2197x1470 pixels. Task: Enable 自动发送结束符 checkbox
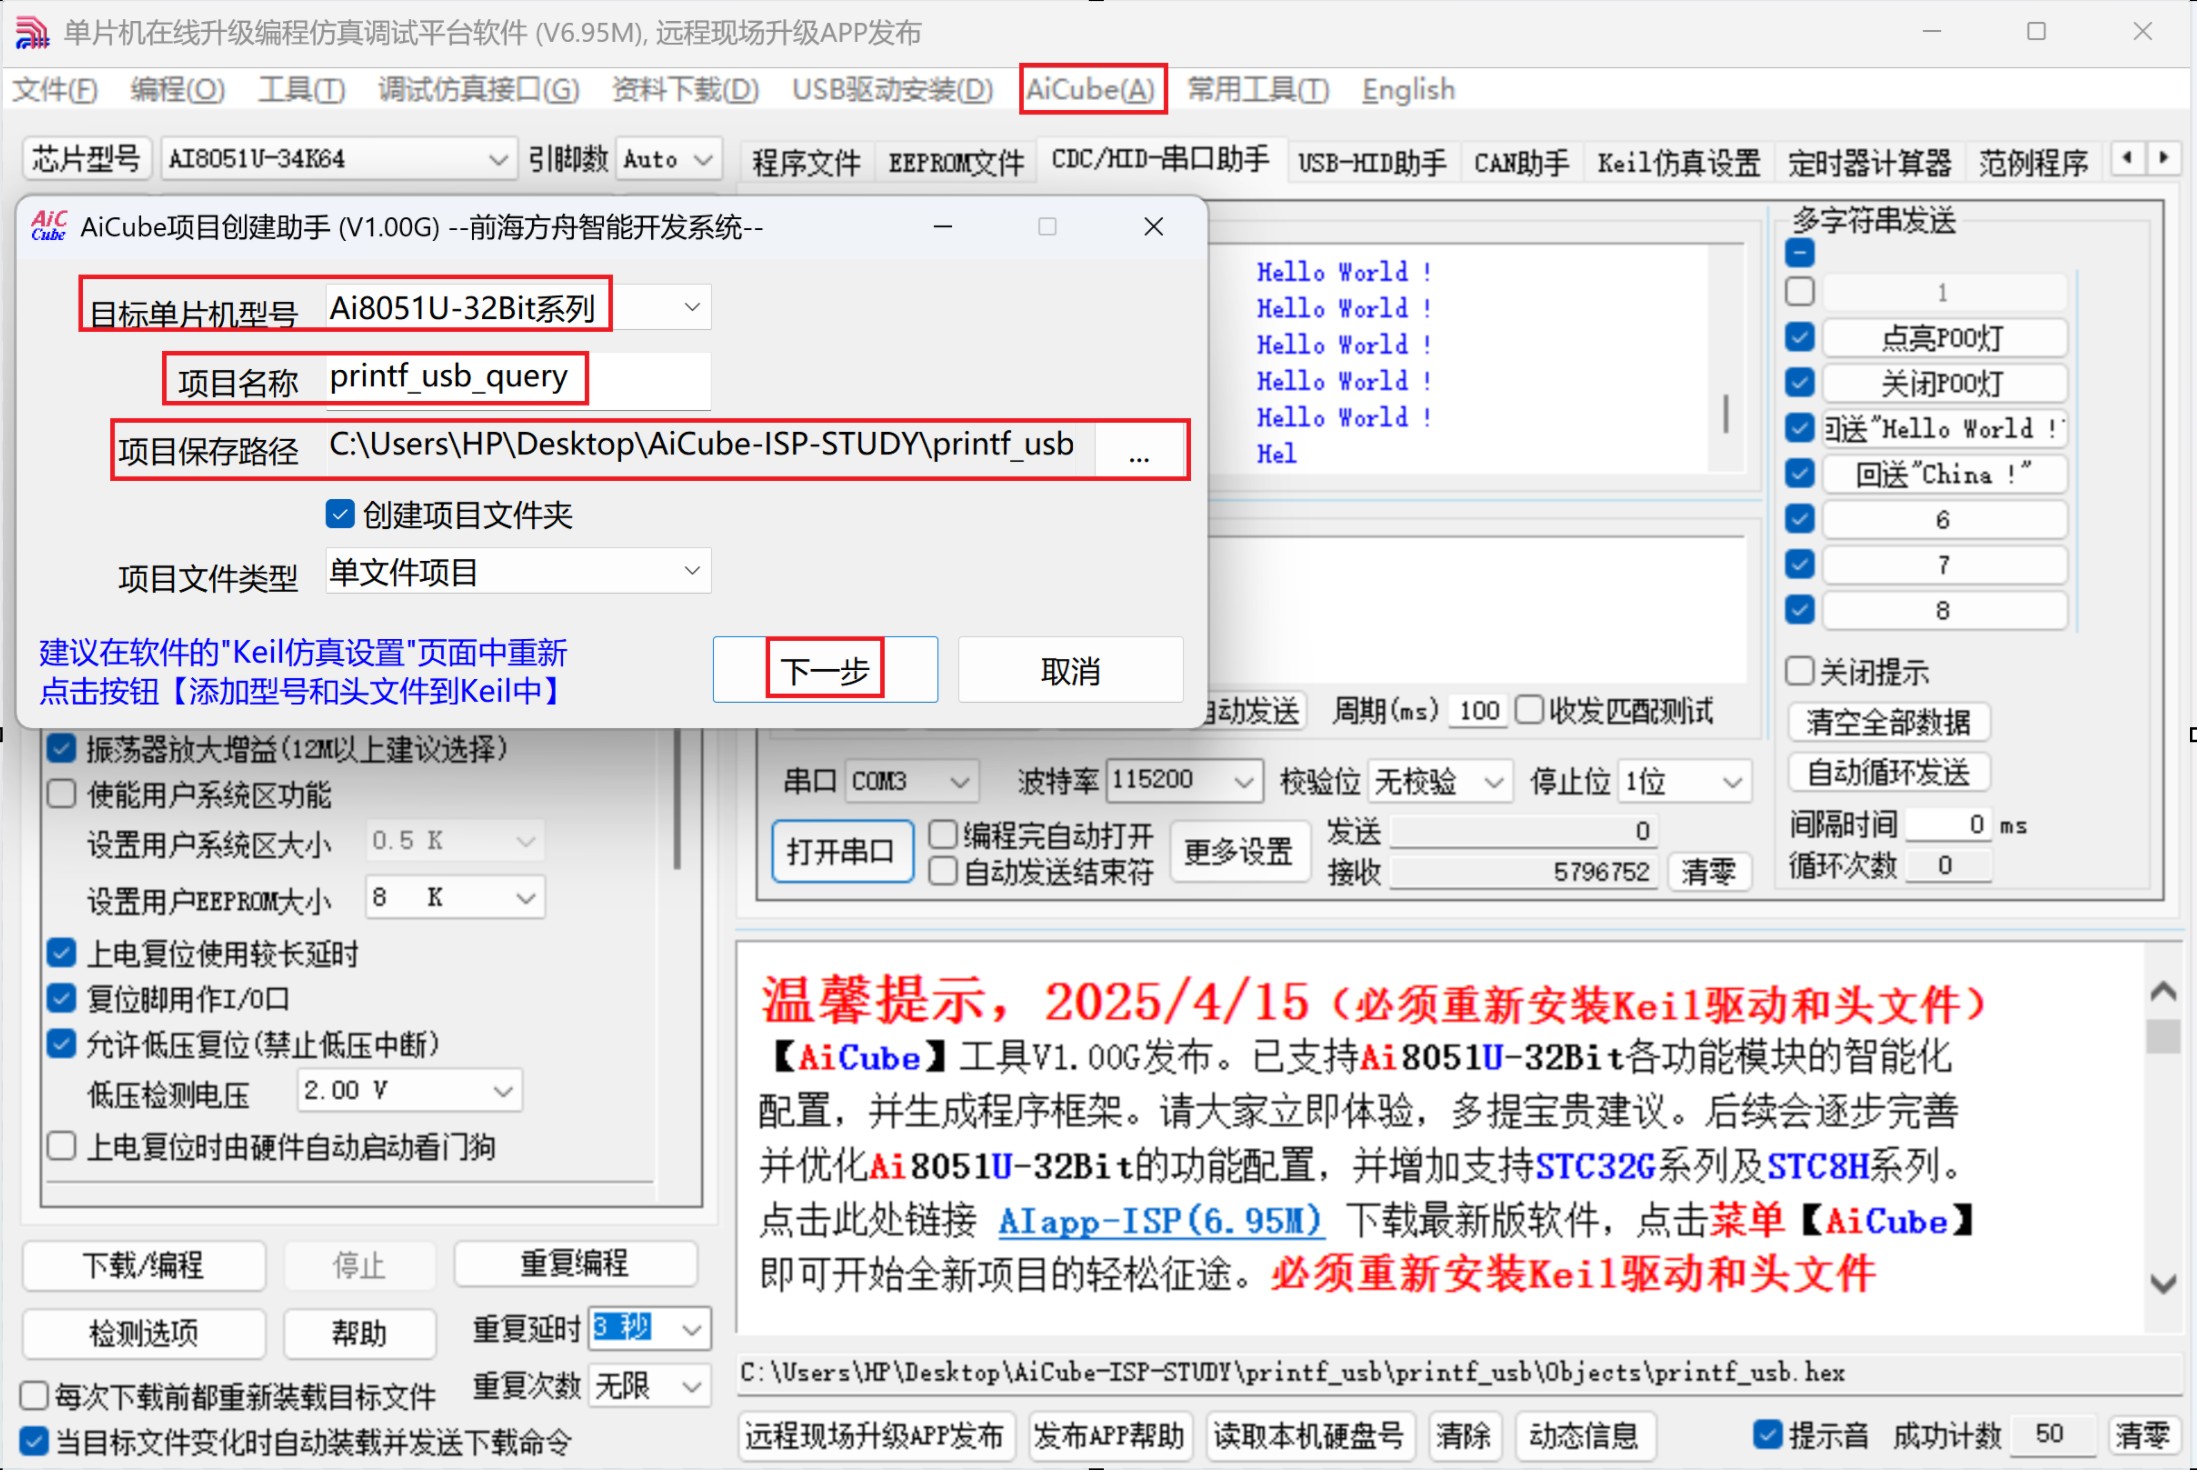pyautogui.click(x=942, y=872)
